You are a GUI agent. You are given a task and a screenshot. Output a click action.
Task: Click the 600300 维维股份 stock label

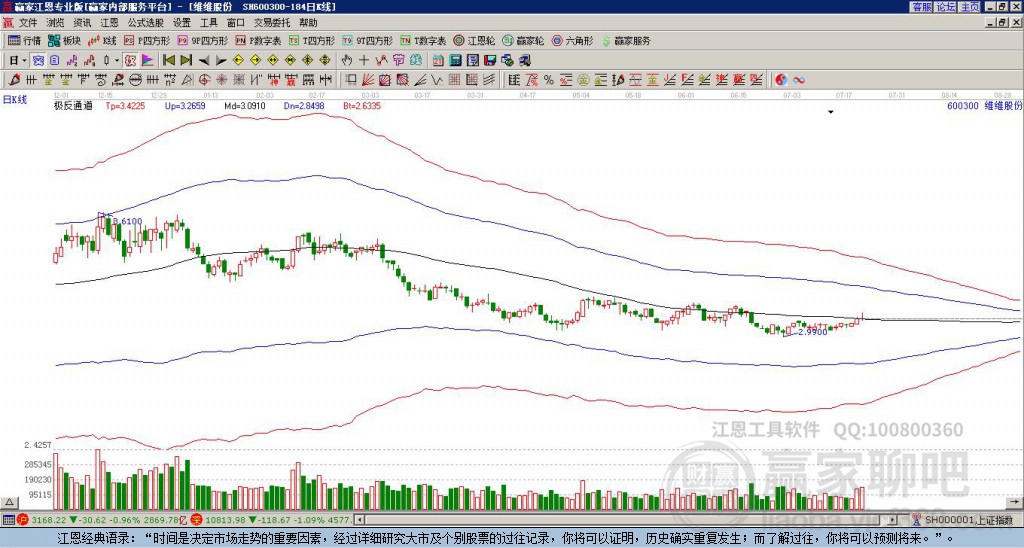tap(984, 105)
